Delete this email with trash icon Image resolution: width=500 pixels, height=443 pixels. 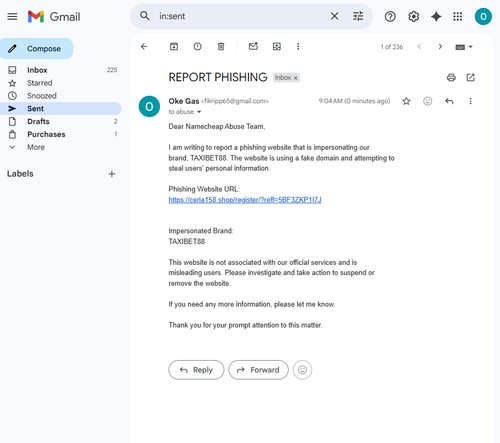click(x=221, y=46)
